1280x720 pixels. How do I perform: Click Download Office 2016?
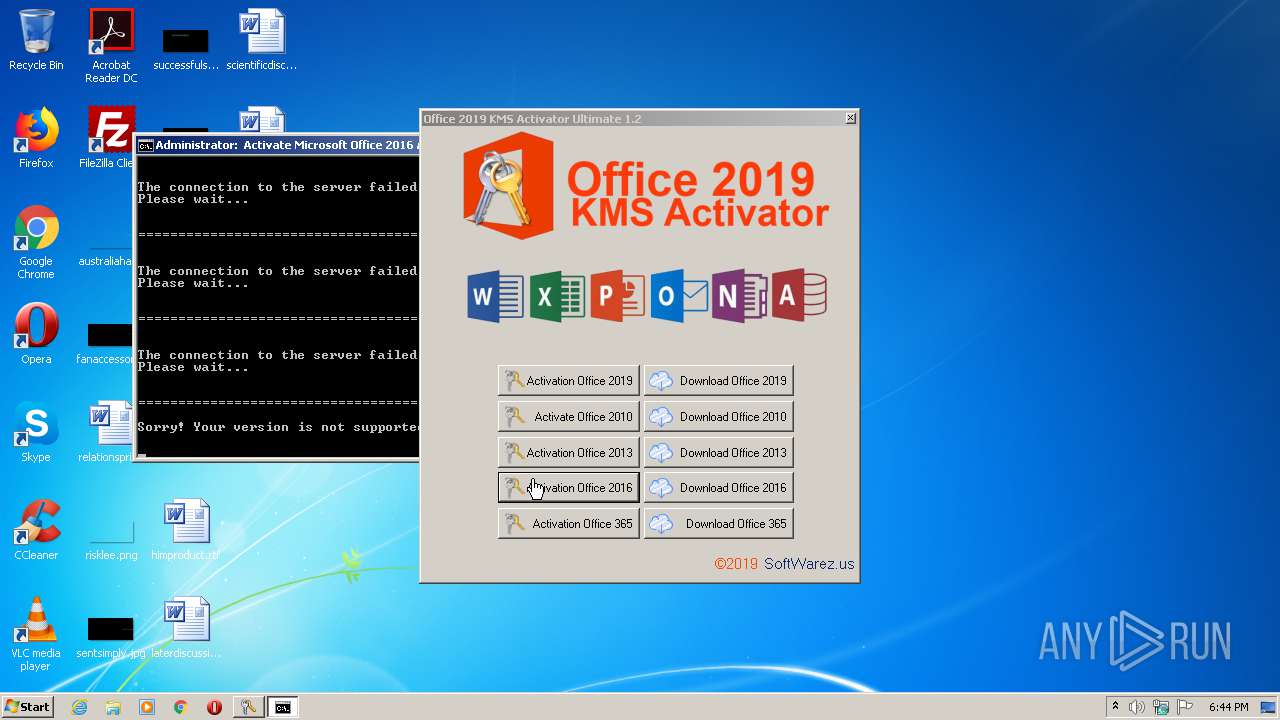(x=718, y=488)
